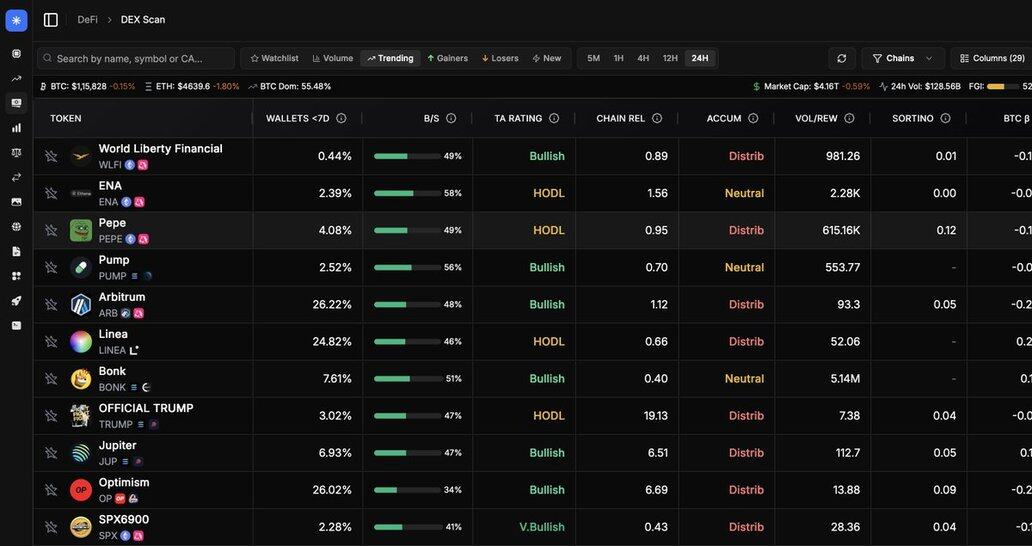Open the image gallery sidebar icon
1032x546 pixels.
16,202
